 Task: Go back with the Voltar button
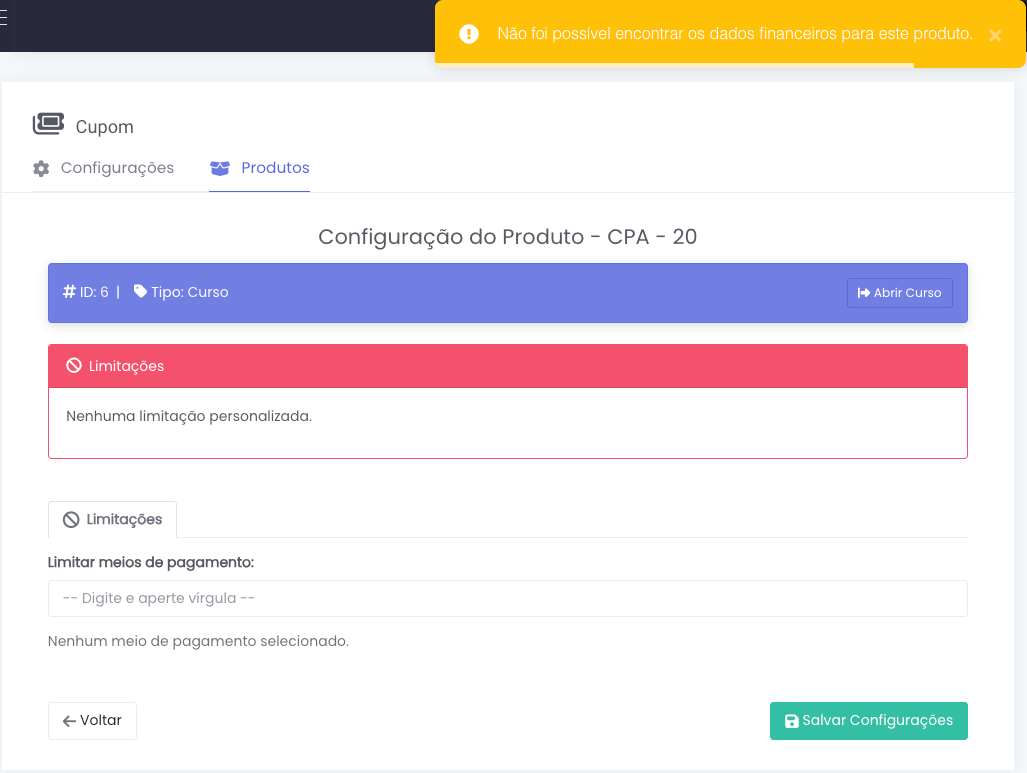pos(92,720)
